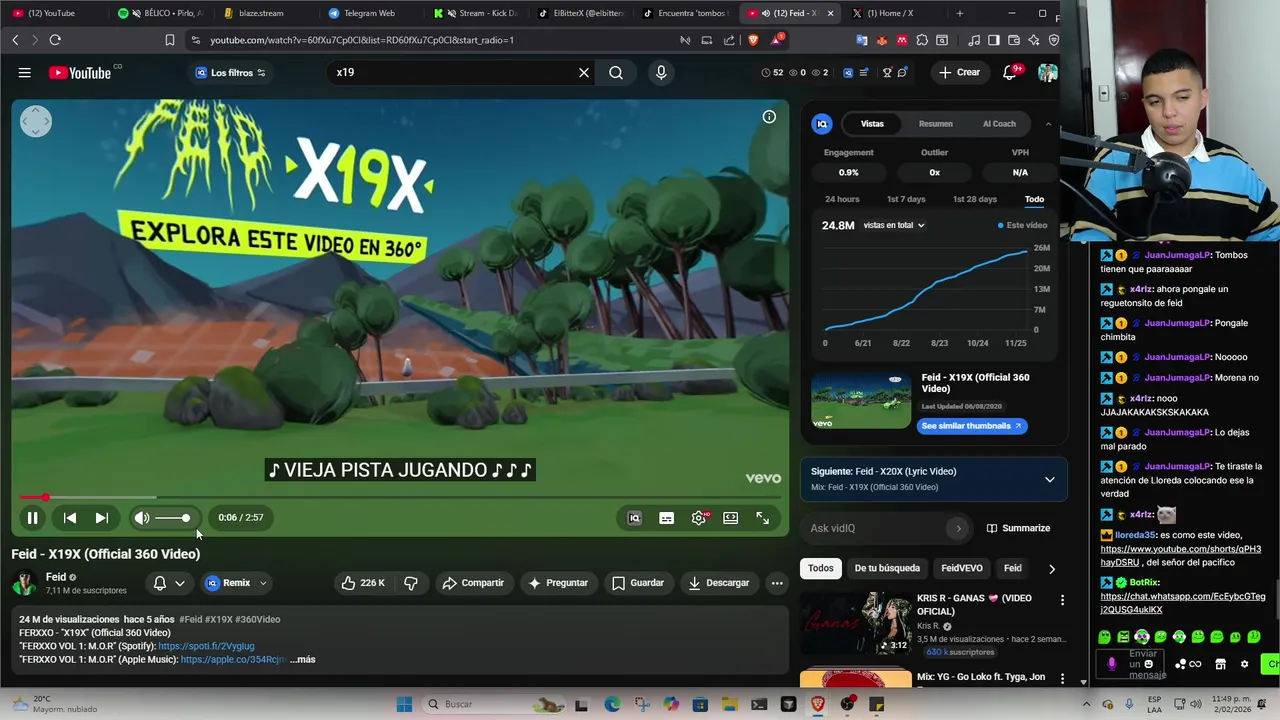Viewport: 1280px width, 720px height.
Task: Open the vistas en total dropdown
Action: coord(894,225)
